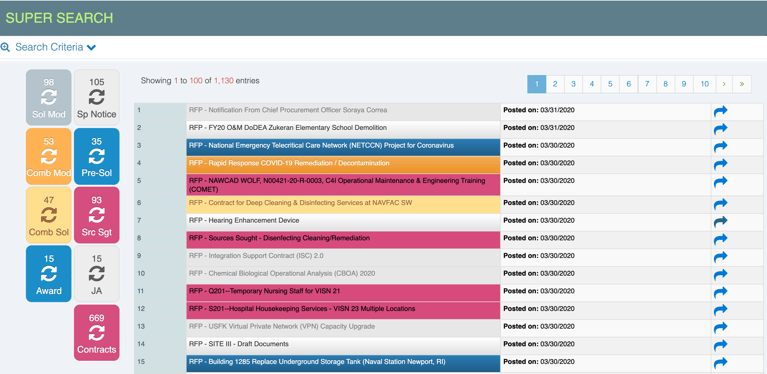Go to results page 3
767x374 pixels.
click(573, 84)
